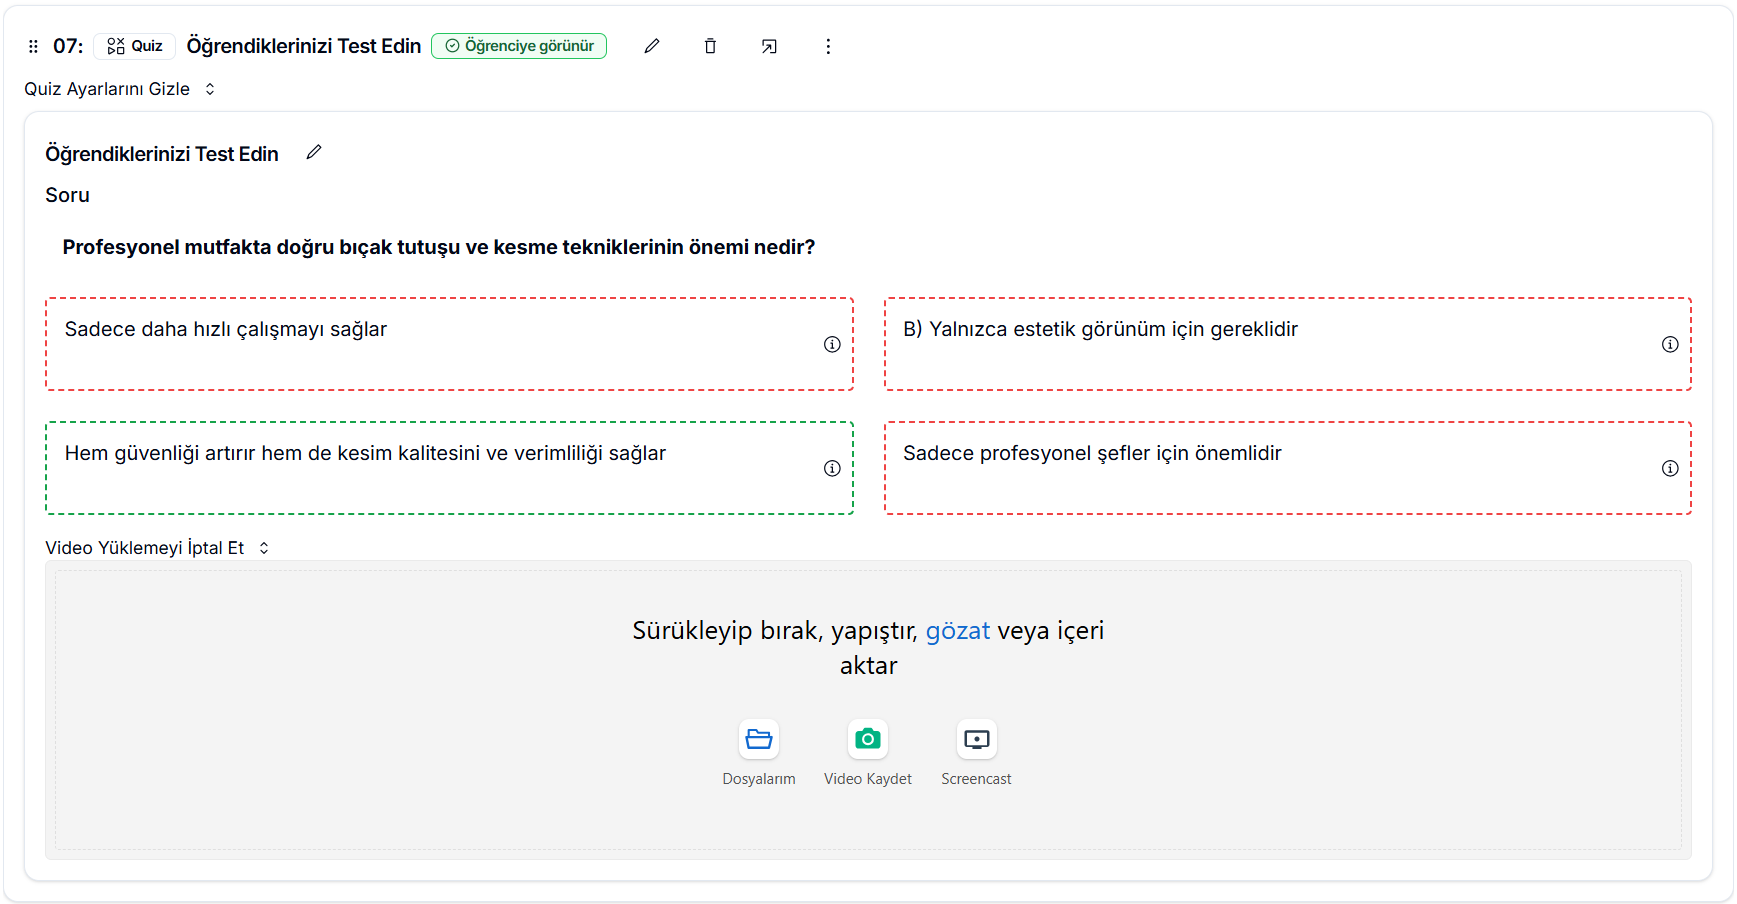Image resolution: width=1737 pixels, height=904 pixels.
Task: Click the 'Soru' label
Action: click(x=67, y=195)
